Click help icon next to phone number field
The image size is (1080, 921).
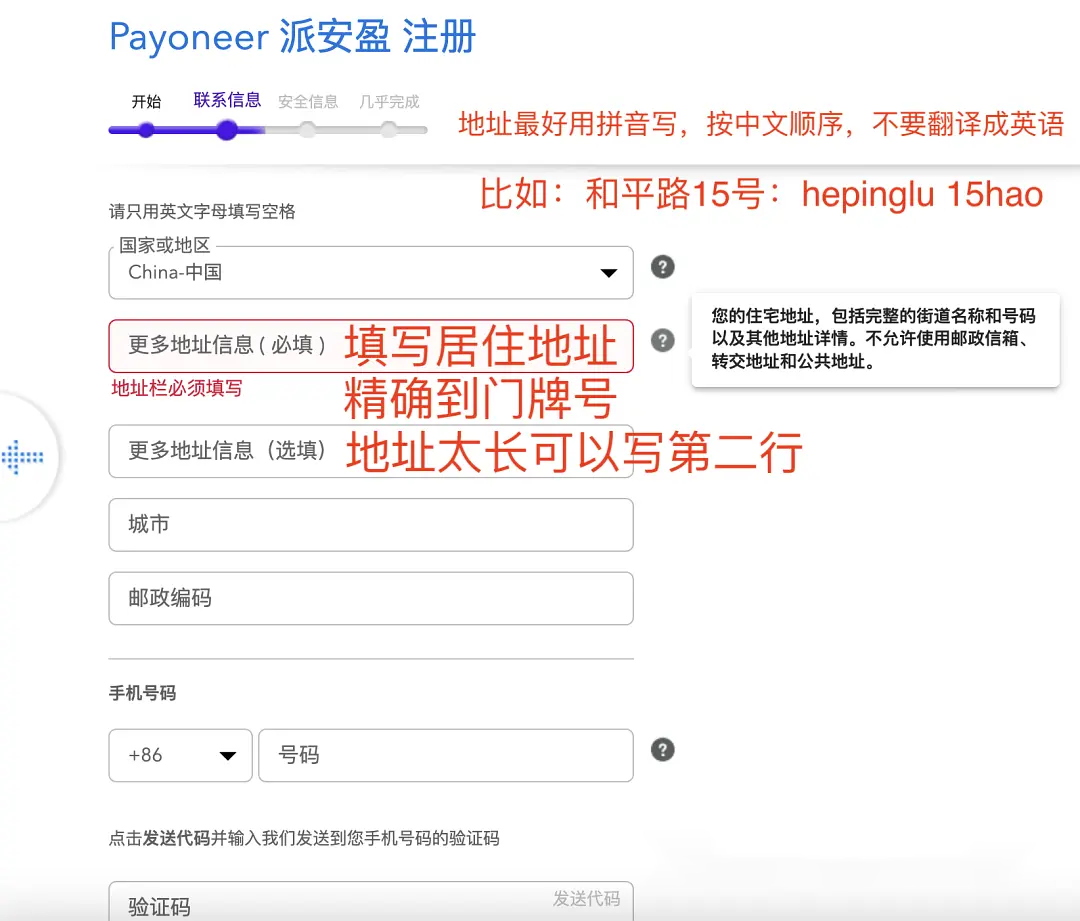coord(662,750)
